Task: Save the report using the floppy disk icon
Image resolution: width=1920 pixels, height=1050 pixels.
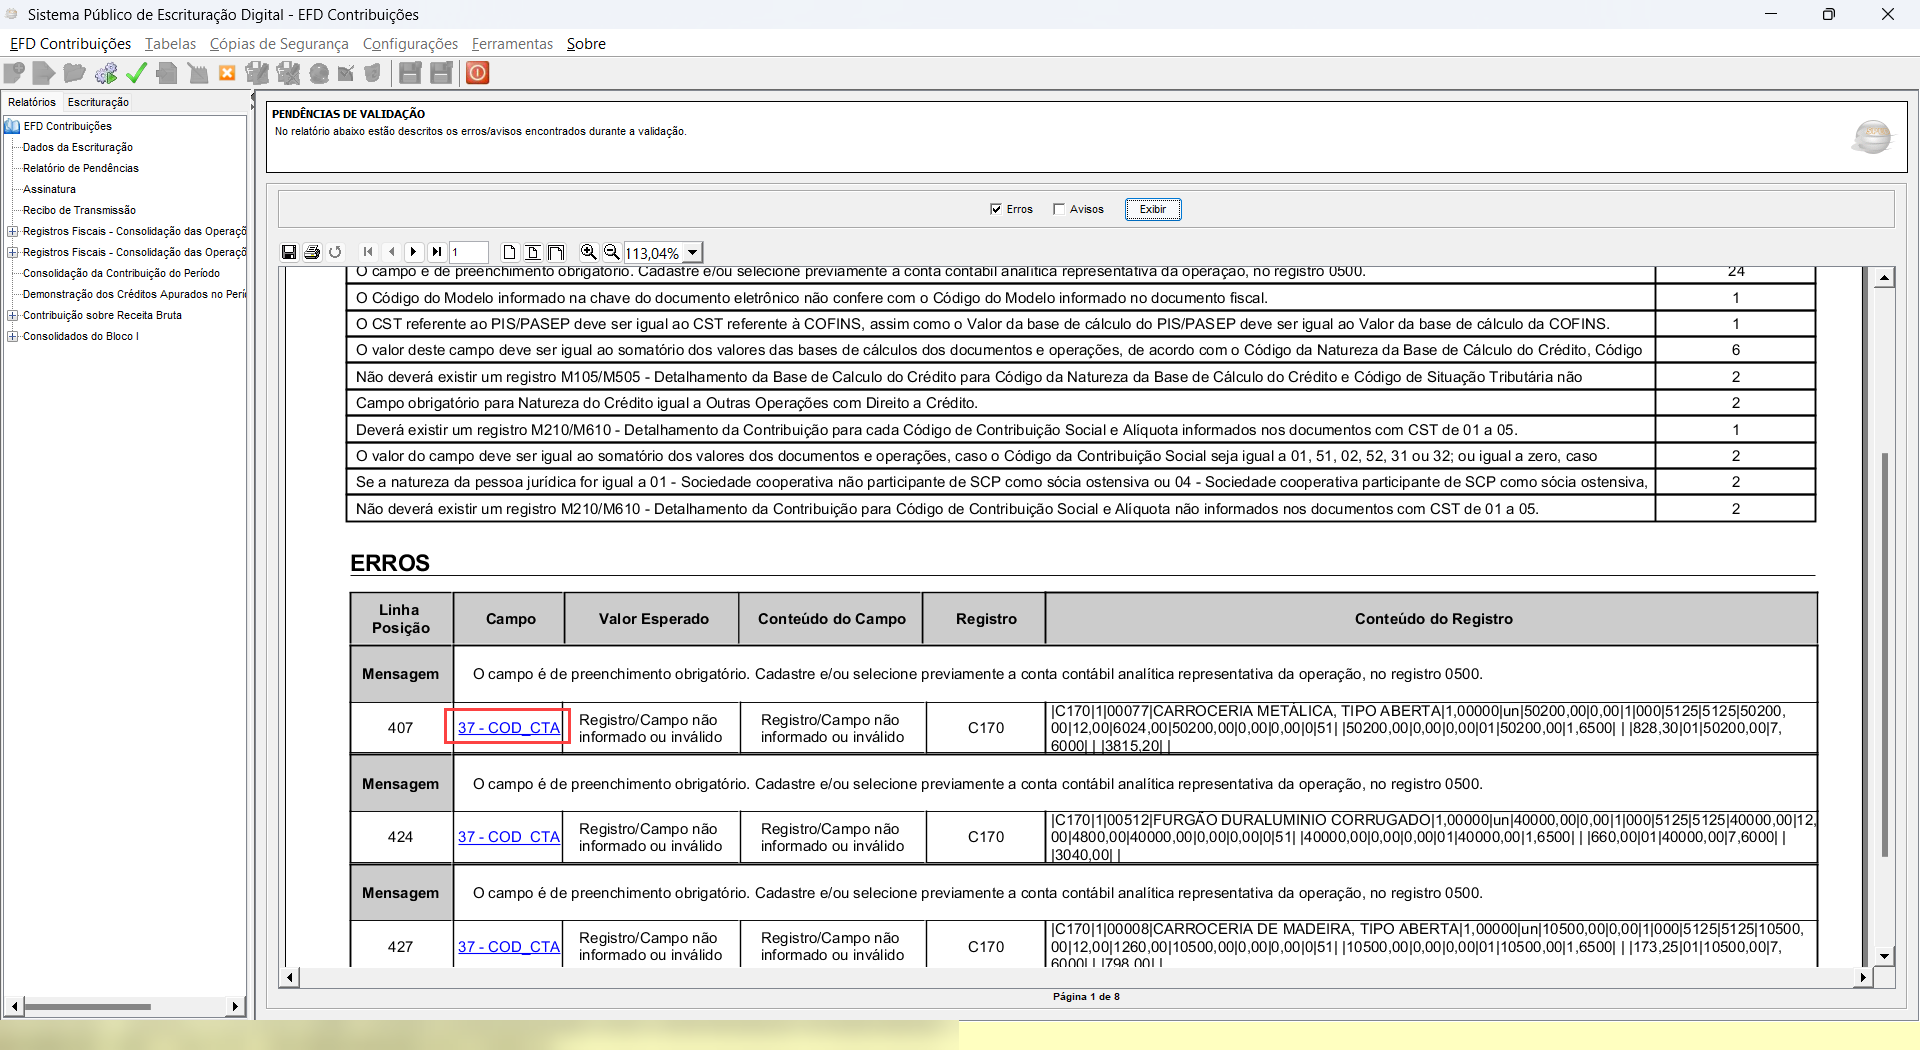Action: point(289,252)
